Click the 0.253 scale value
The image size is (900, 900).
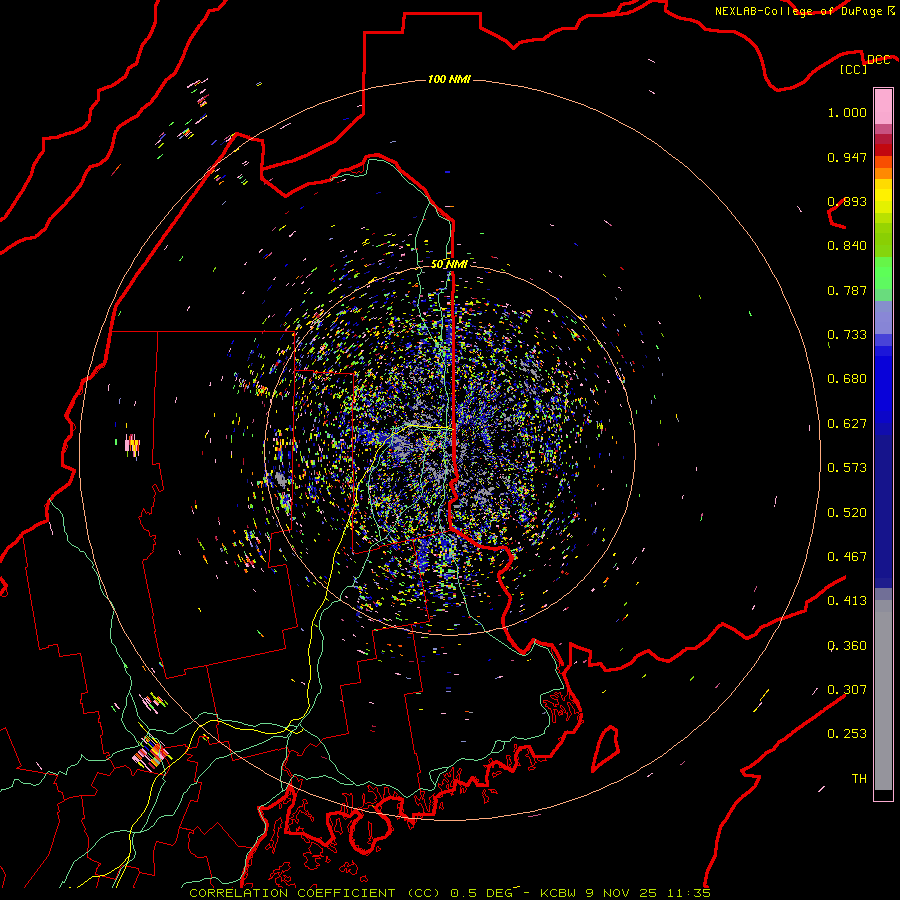(x=847, y=734)
